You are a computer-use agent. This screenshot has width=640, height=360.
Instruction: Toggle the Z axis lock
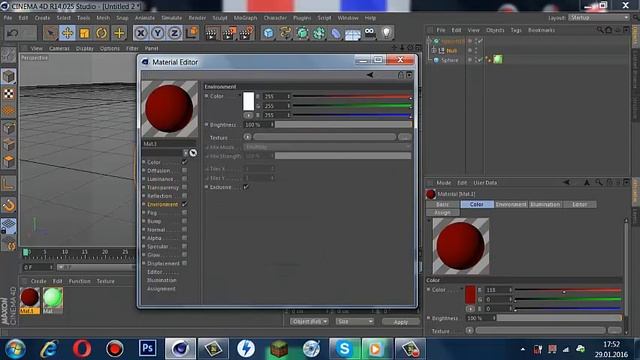[x=175, y=33]
